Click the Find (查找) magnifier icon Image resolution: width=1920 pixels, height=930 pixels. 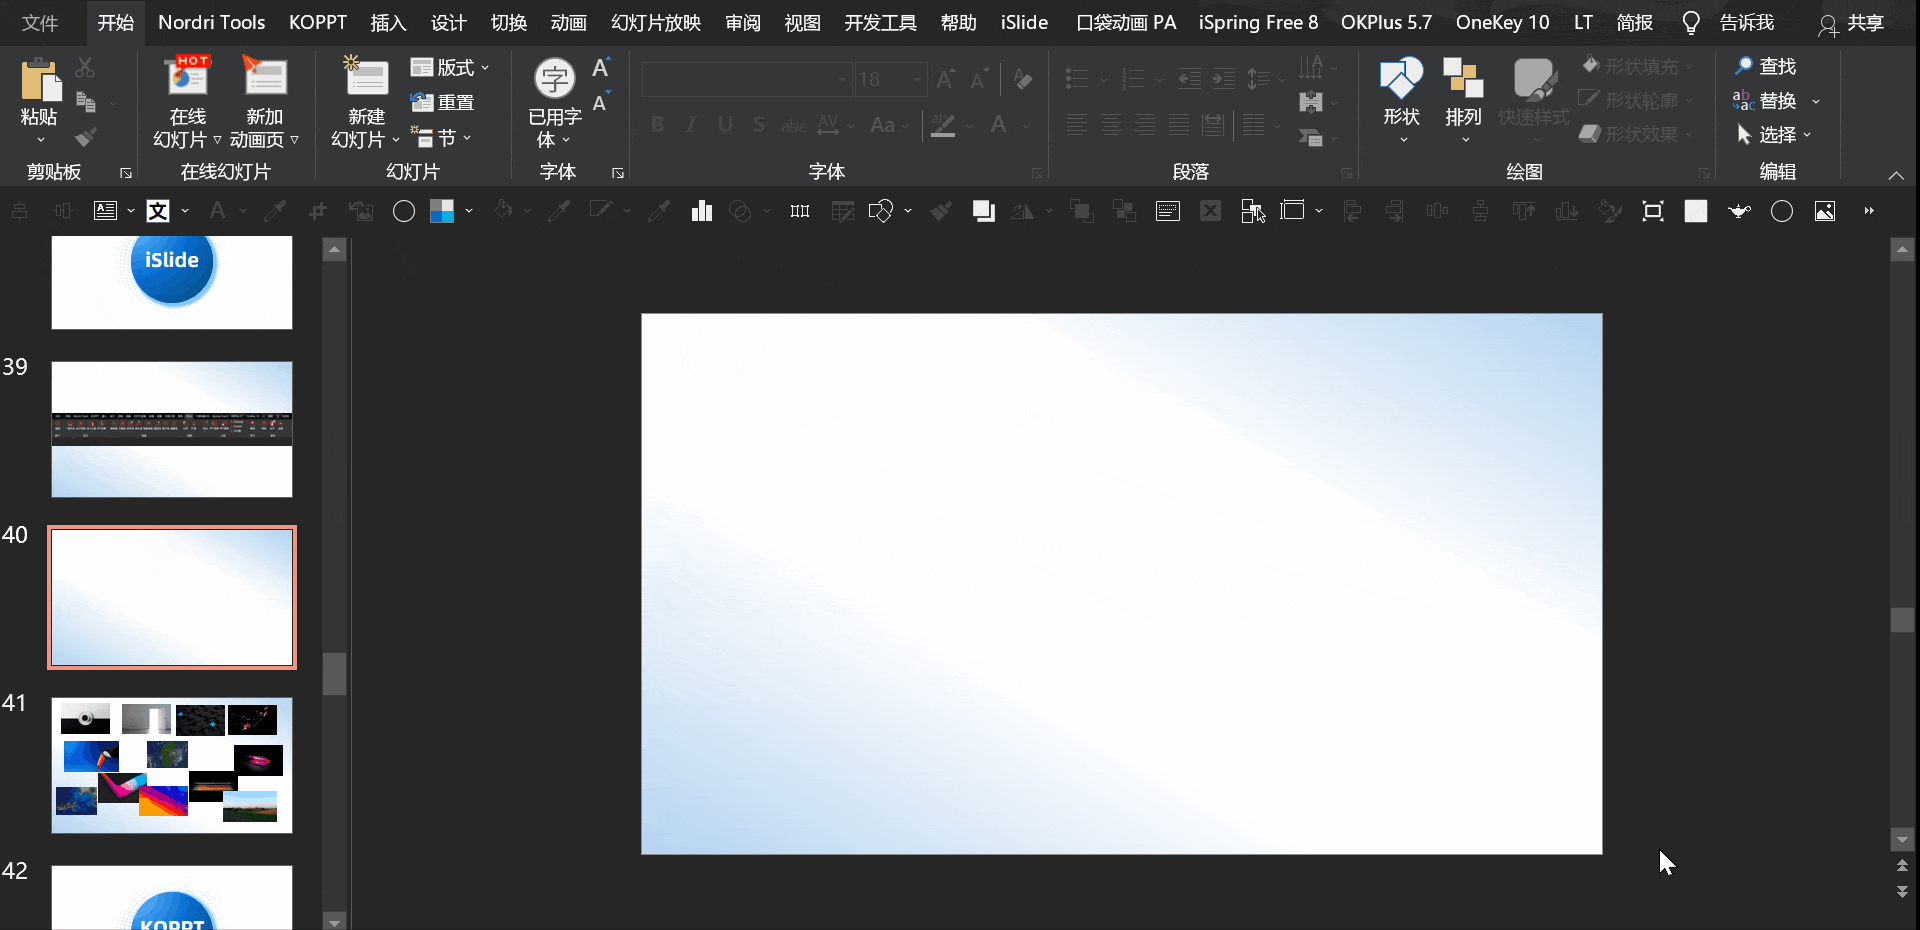point(1743,66)
